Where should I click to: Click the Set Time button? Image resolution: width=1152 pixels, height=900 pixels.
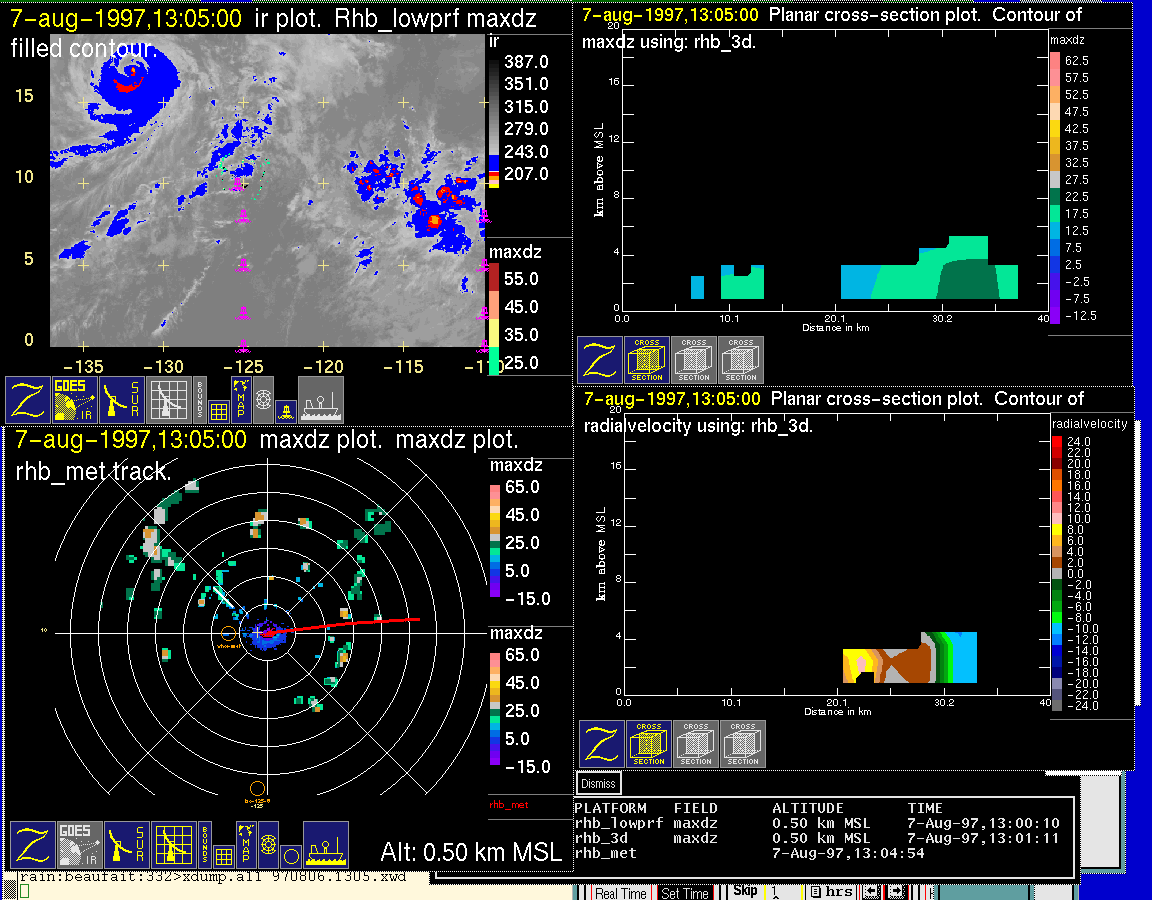pyautogui.click(x=685, y=893)
